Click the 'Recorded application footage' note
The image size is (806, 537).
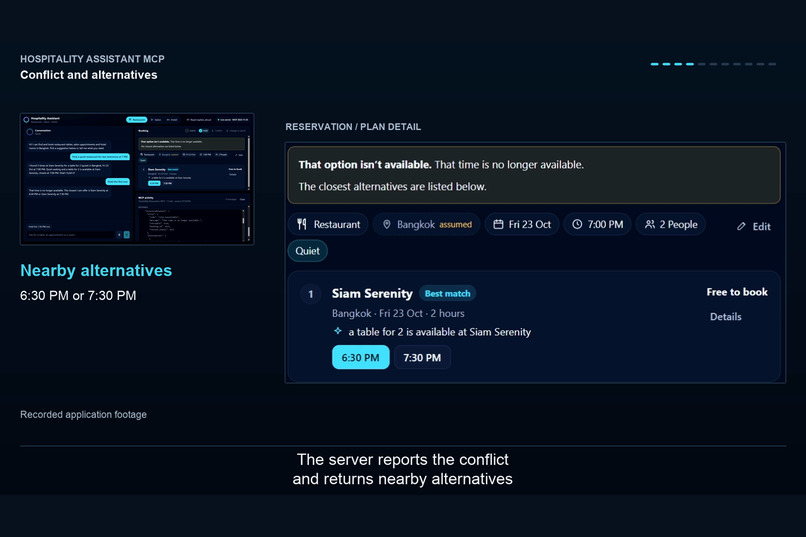83,415
